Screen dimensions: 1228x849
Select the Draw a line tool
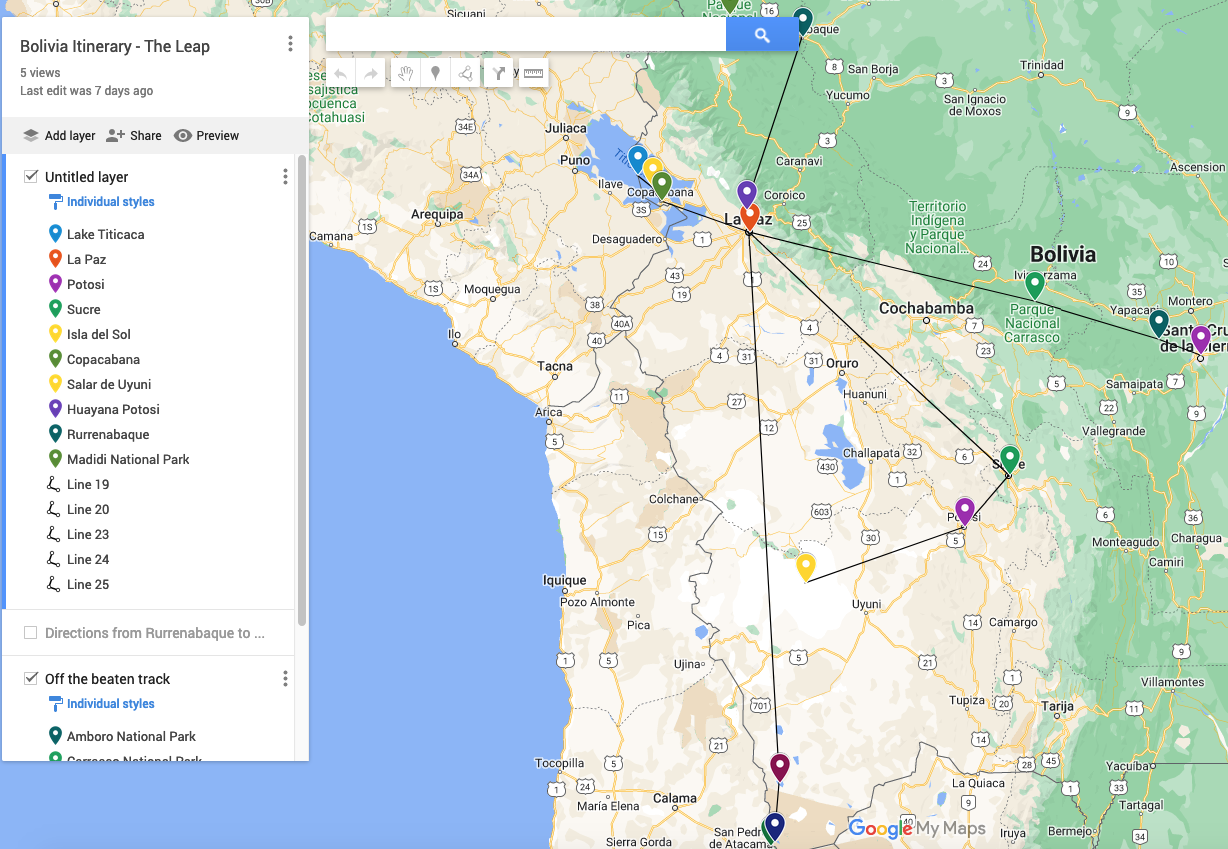click(465, 73)
